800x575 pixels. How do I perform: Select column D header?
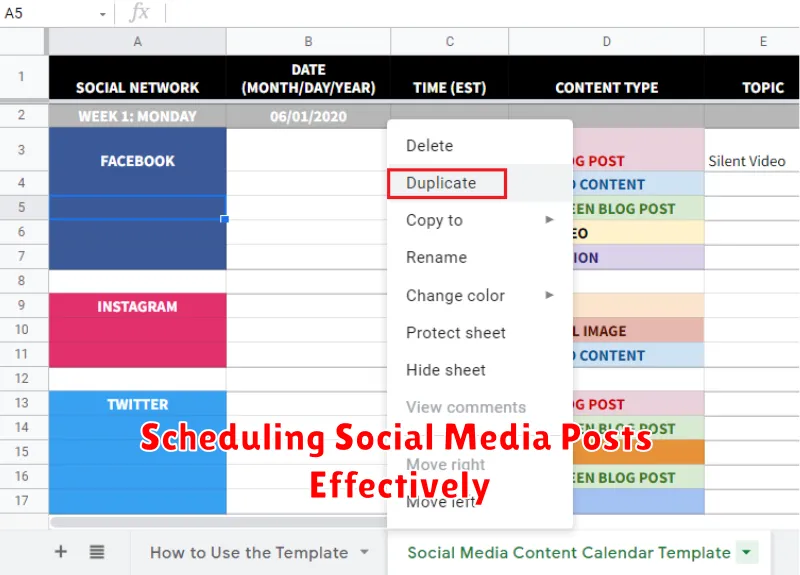tap(606, 41)
